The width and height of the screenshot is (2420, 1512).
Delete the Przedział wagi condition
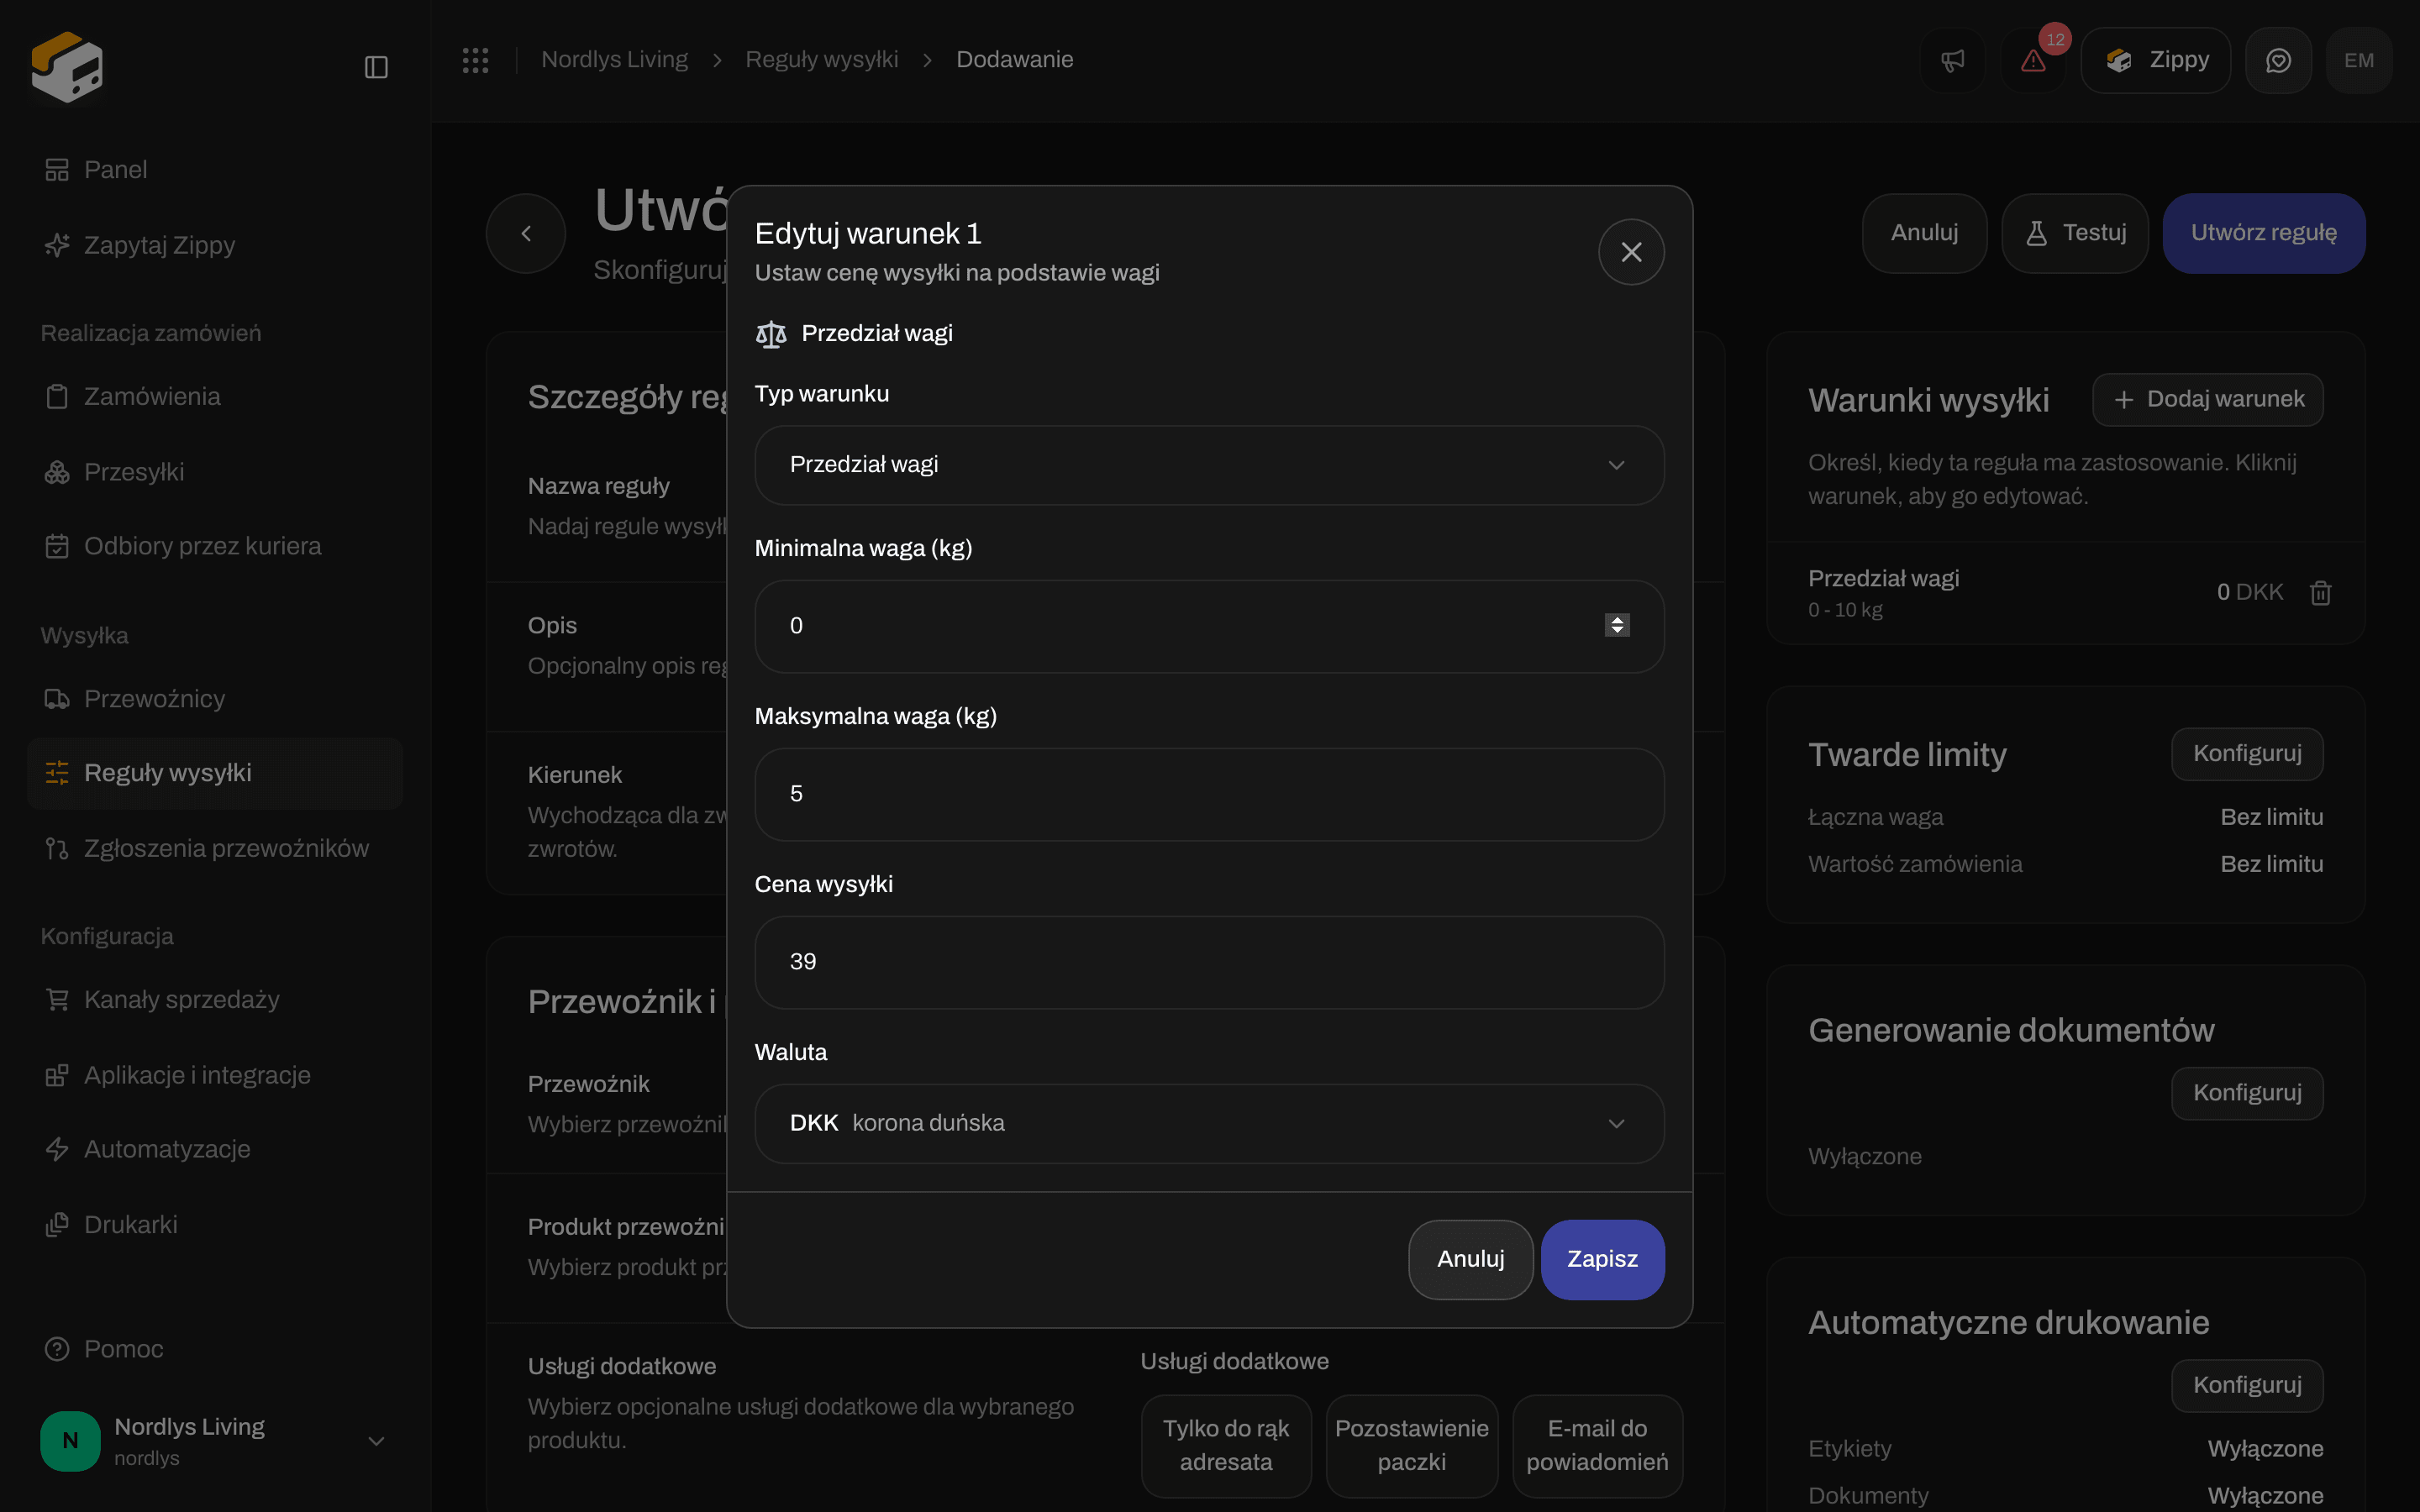pyautogui.click(x=2320, y=593)
